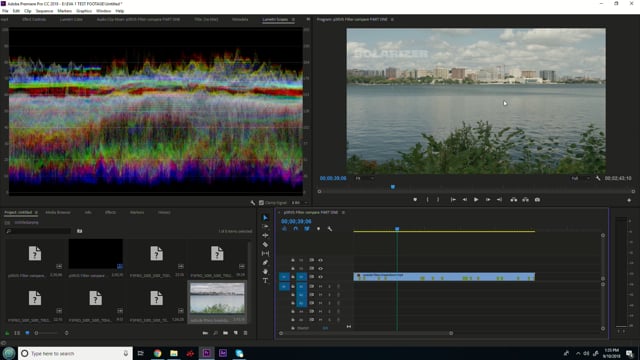Click Program Monitor playhead scrubber
640x360 pixels.
[x=393, y=187]
